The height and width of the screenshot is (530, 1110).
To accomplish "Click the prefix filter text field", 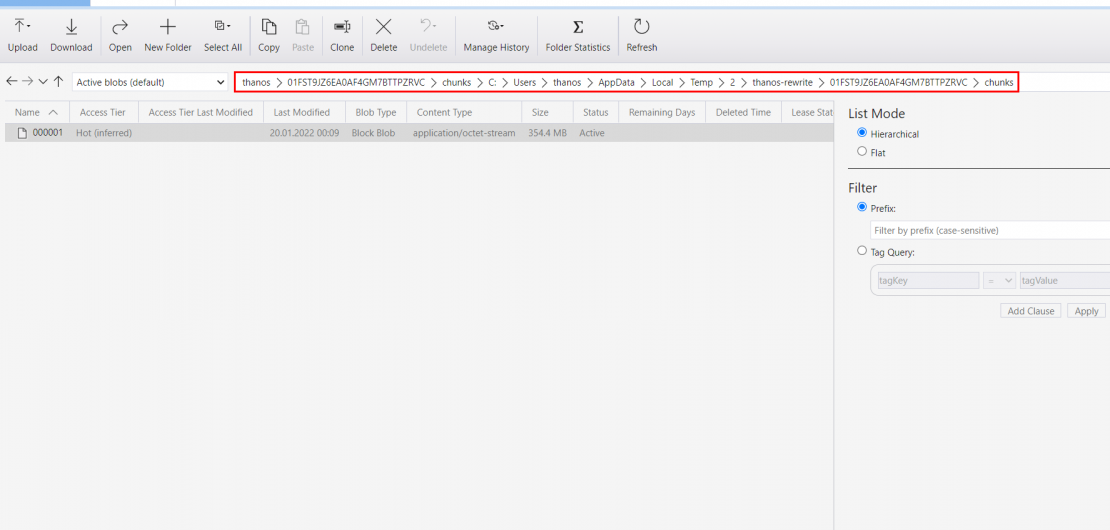I will pyautogui.click(x=988, y=230).
